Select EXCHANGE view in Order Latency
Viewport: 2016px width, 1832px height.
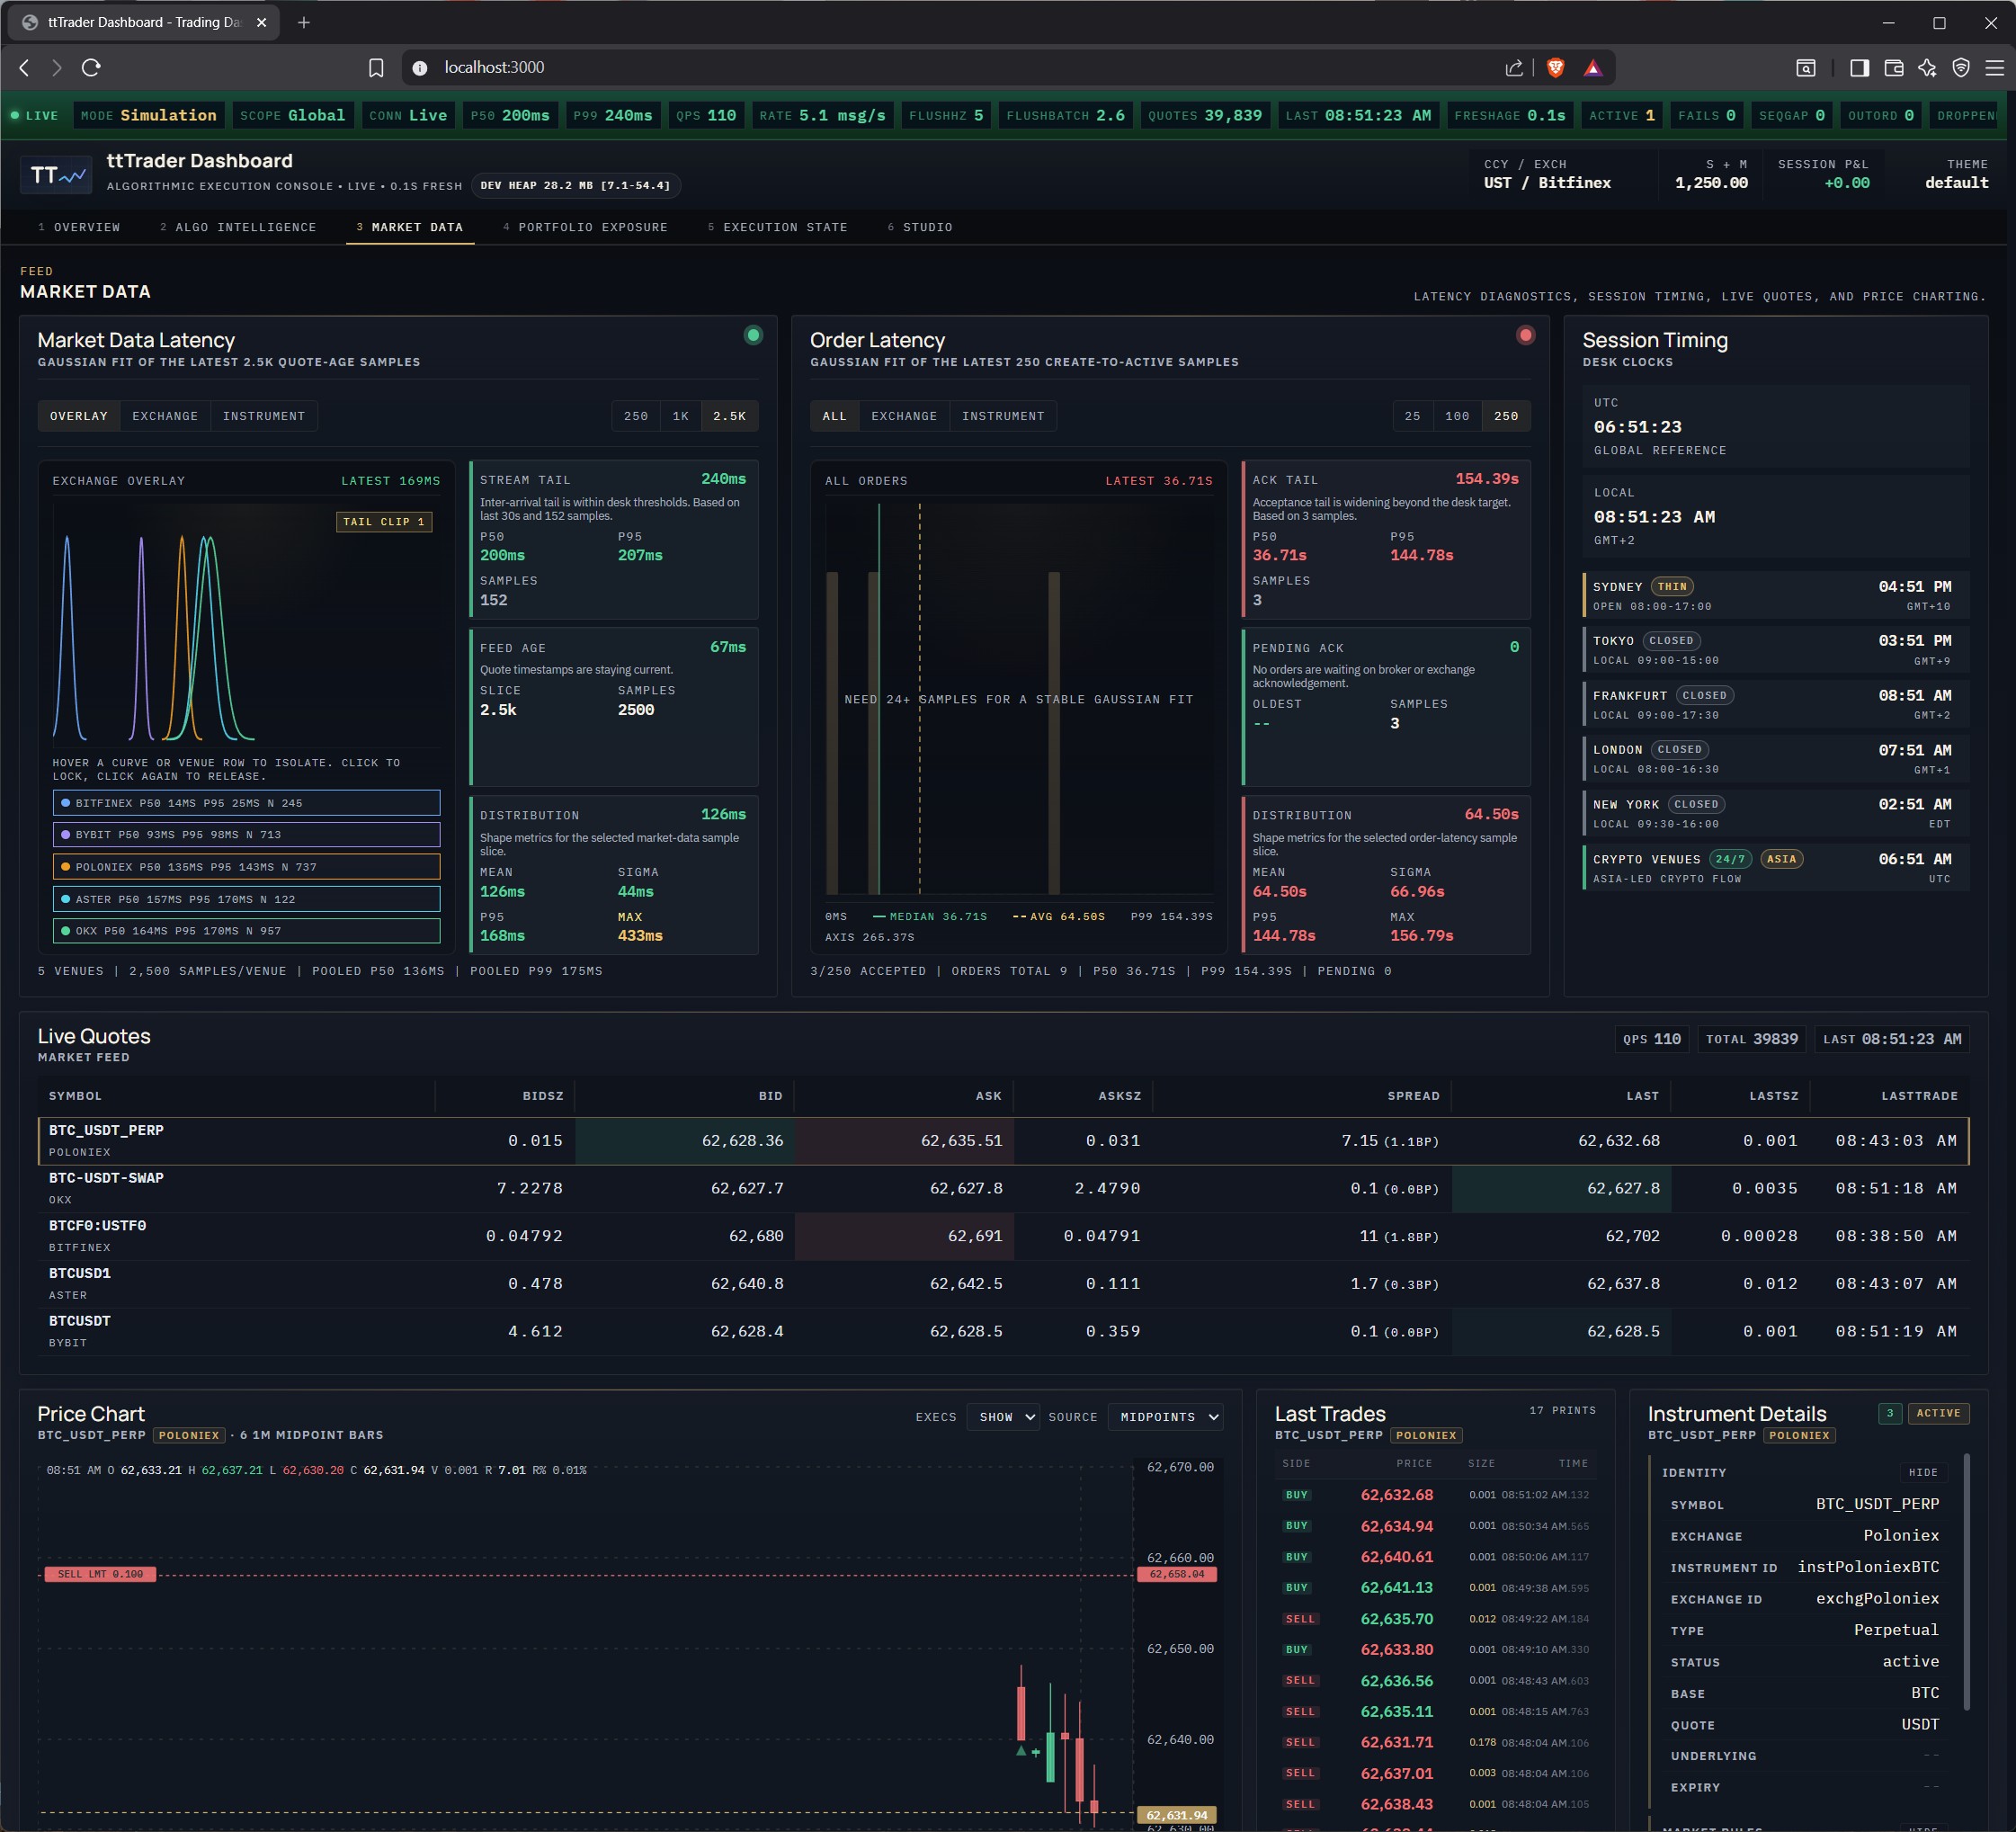coord(904,416)
